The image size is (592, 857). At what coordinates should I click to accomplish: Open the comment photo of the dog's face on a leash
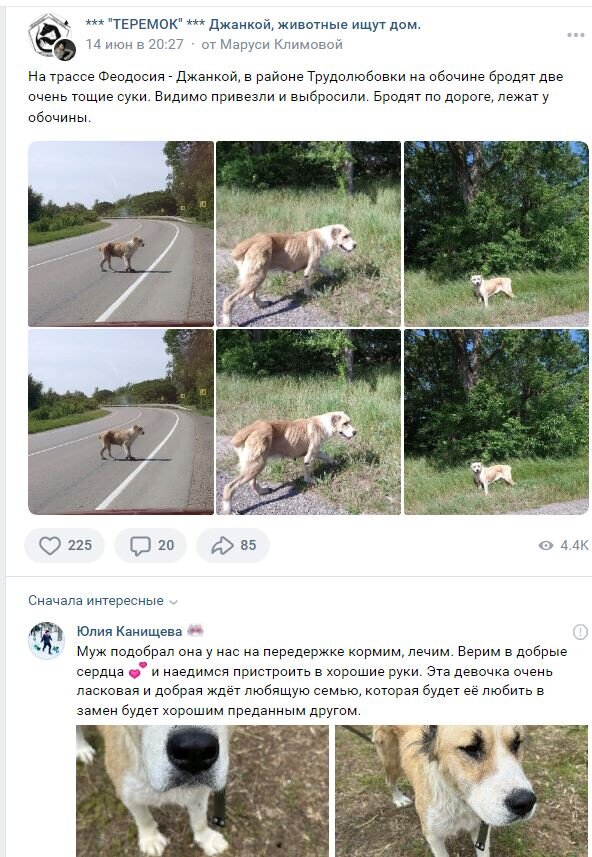click(462, 791)
